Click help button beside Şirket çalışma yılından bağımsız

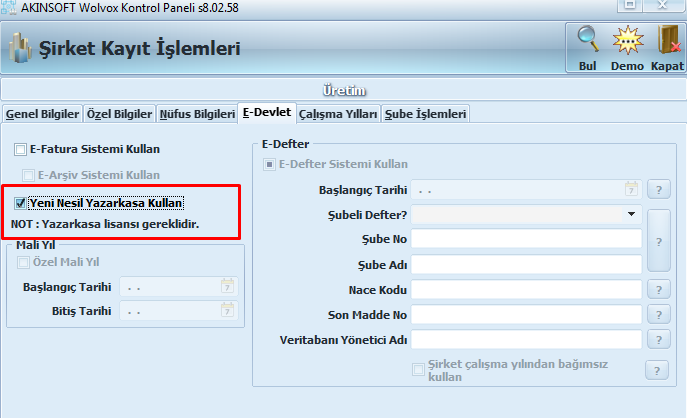coord(657,371)
